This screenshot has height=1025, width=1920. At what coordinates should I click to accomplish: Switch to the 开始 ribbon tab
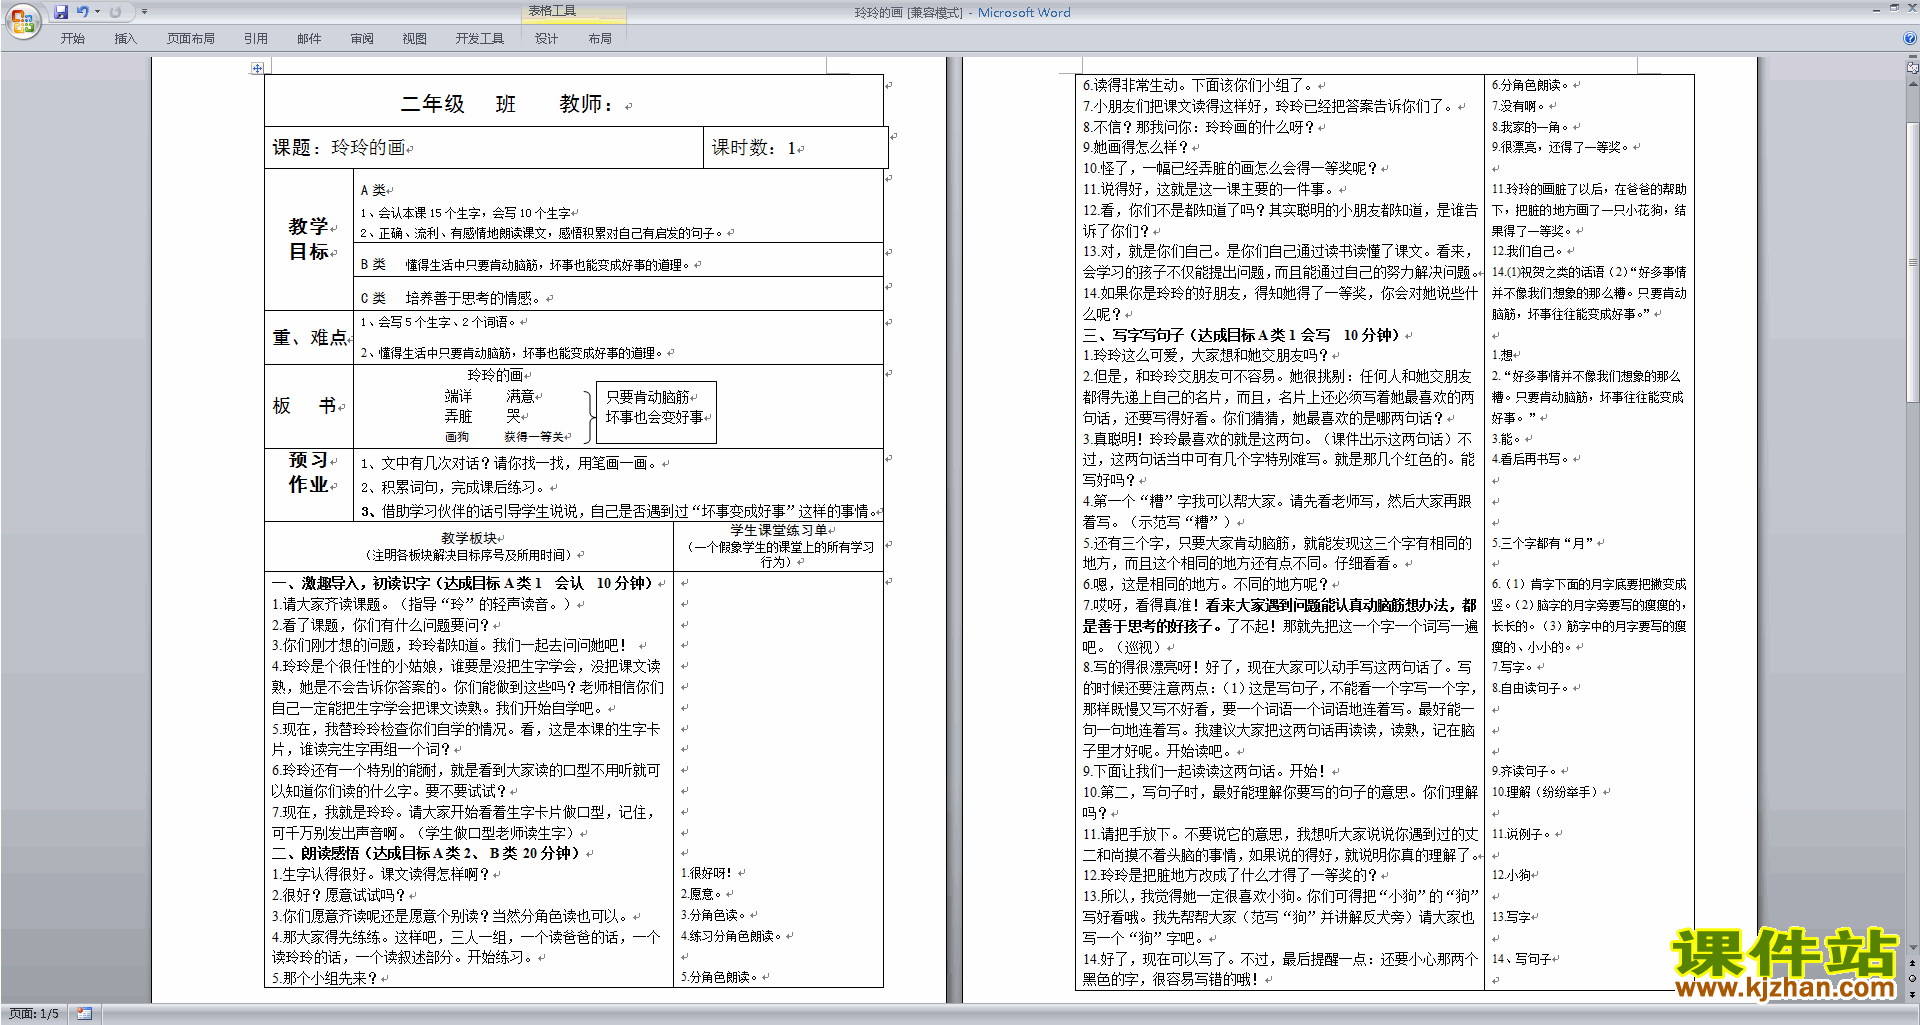pos(72,39)
